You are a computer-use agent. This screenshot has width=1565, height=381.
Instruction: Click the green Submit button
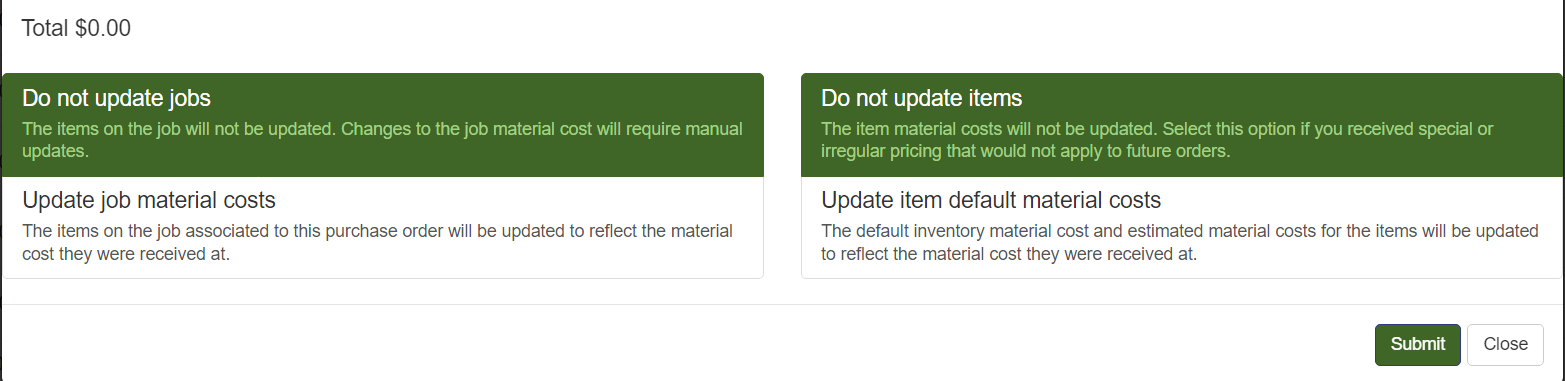tap(1417, 344)
